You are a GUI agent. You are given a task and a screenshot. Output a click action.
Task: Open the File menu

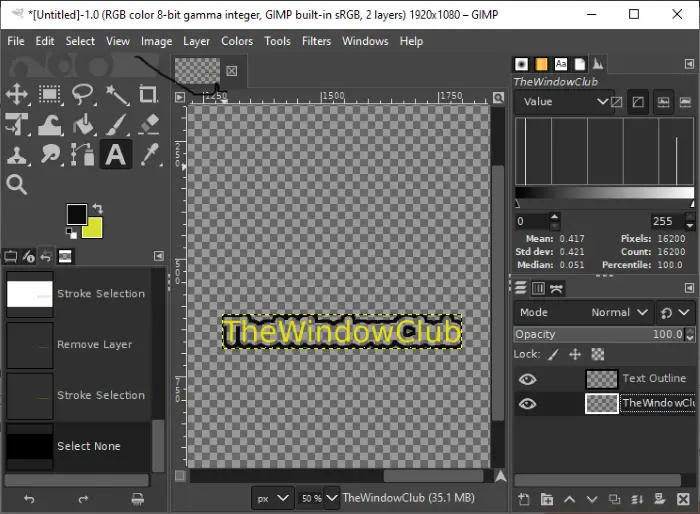(16, 41)
